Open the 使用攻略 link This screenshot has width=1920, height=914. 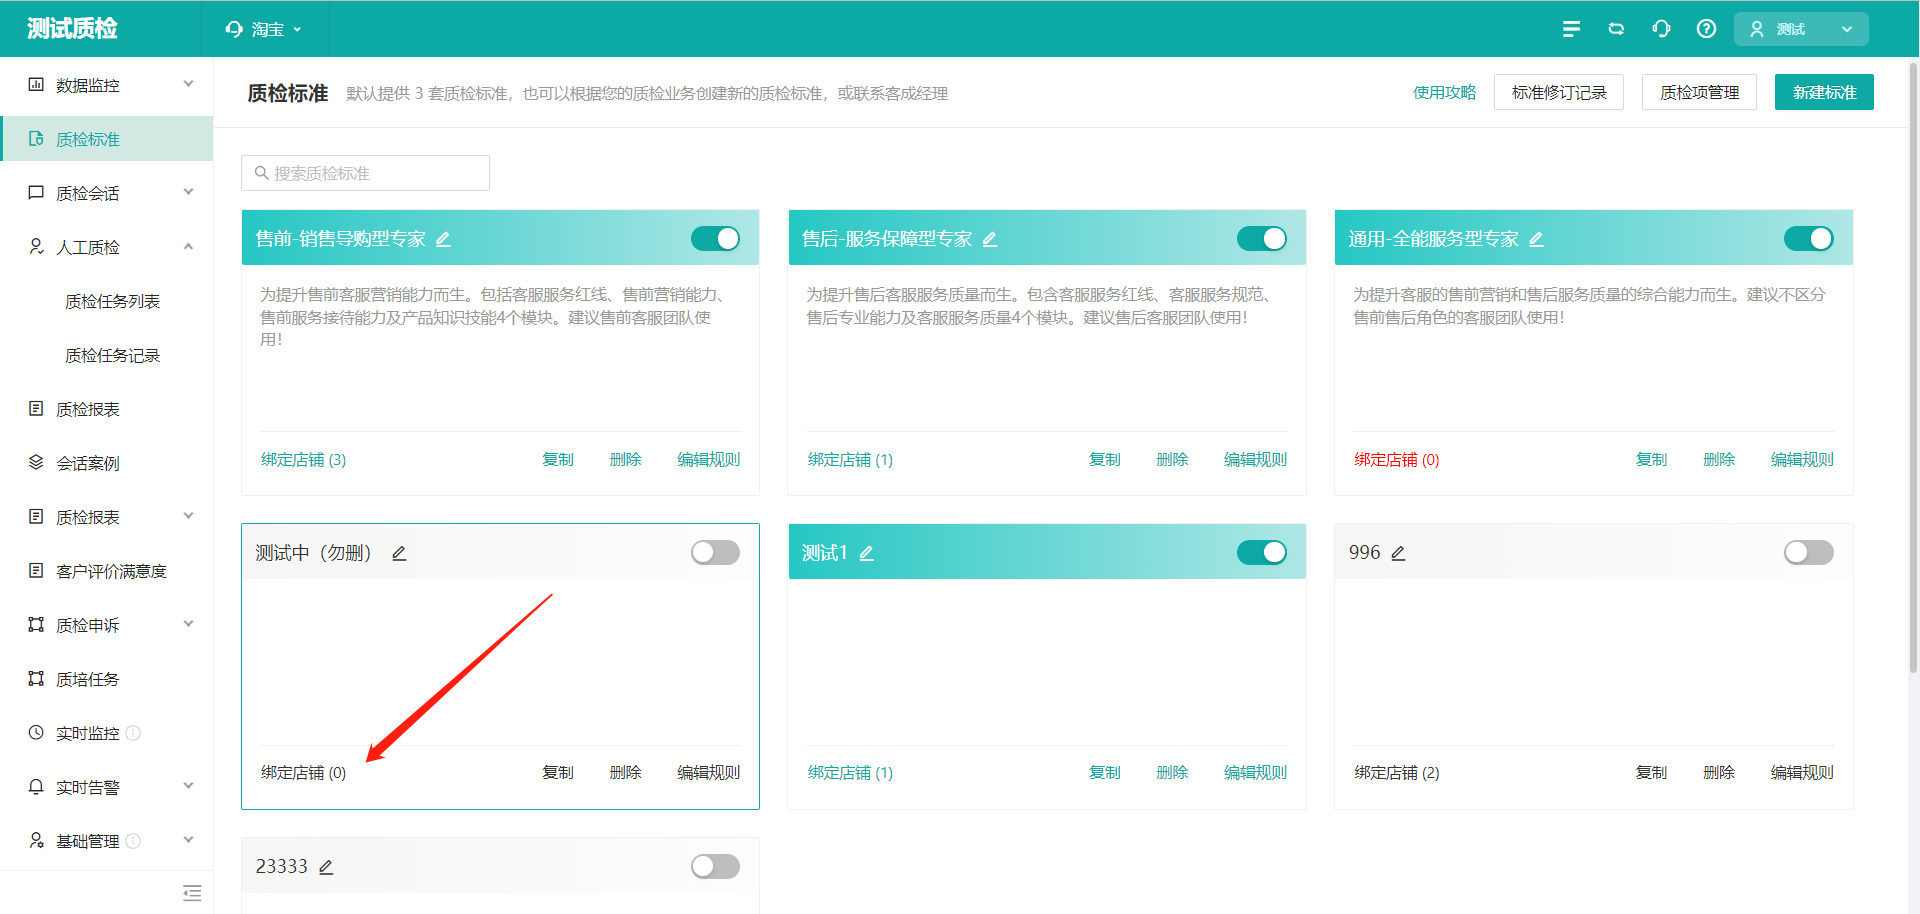[x=1444, y=92]
